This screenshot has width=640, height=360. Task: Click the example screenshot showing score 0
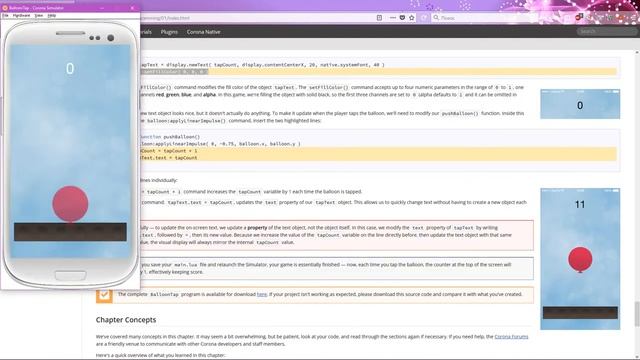click(580, 104)
